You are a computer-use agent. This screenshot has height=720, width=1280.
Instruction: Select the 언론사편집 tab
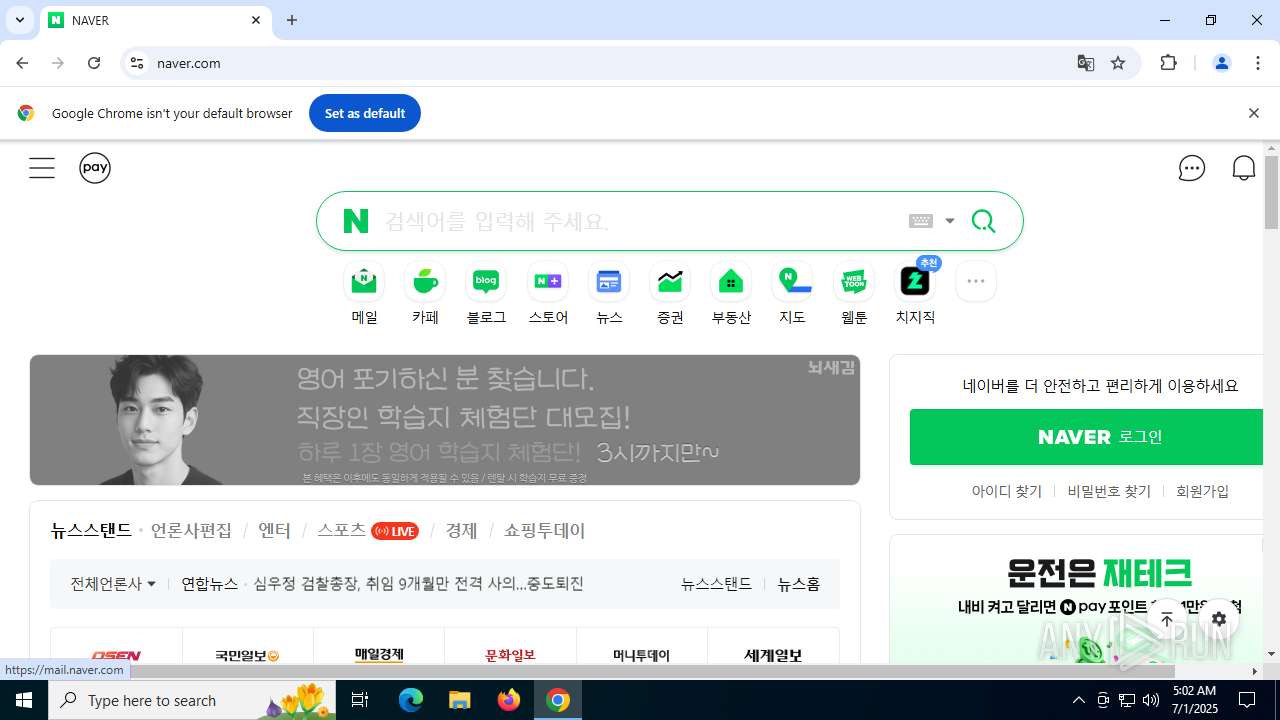click(x=191, y=531)
